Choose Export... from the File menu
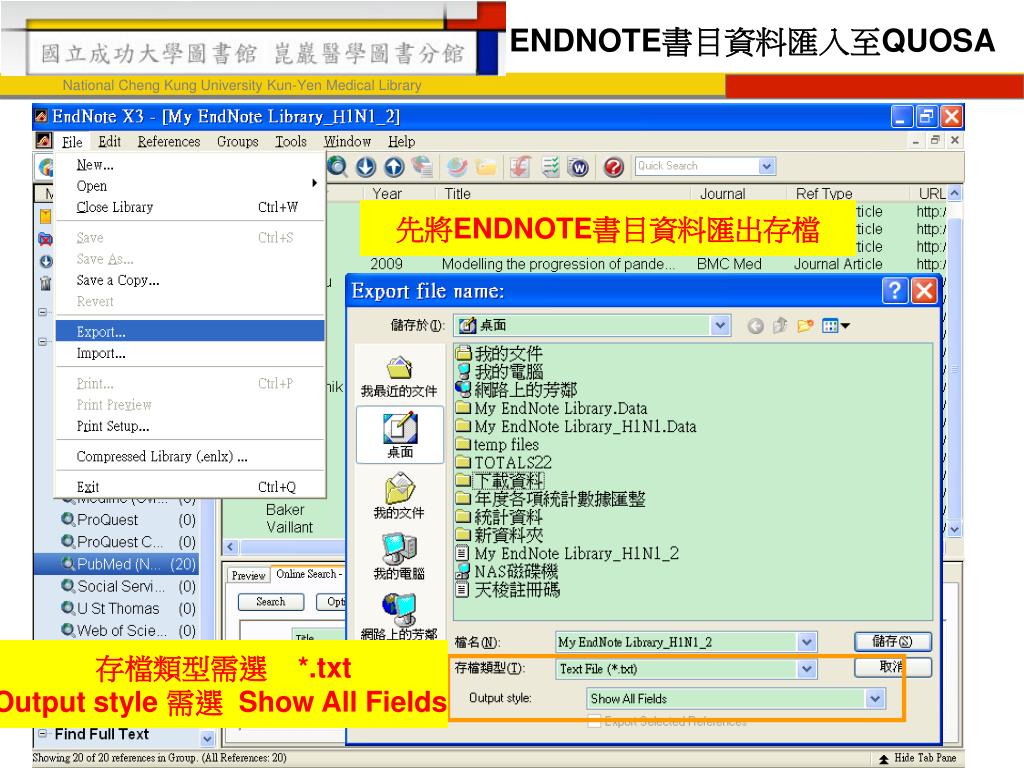Image resolution: width=1024 pixels, height=768 pixels. click(x=190, y=331)
